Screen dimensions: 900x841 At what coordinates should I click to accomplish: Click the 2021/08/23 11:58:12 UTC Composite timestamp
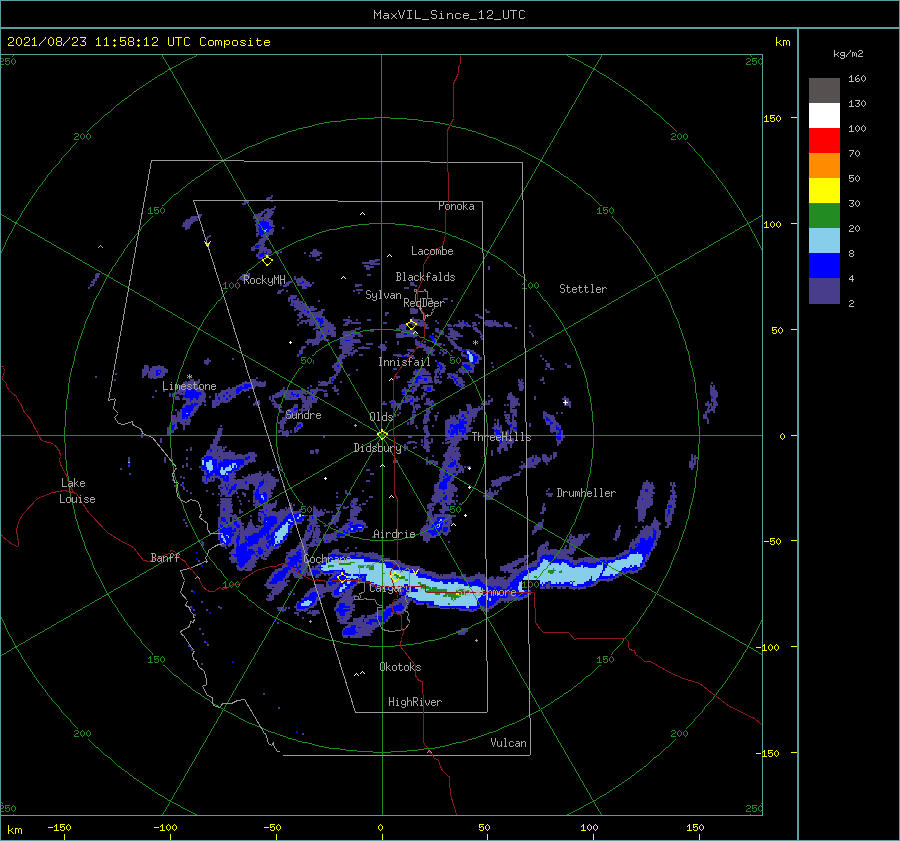(138, 42)
